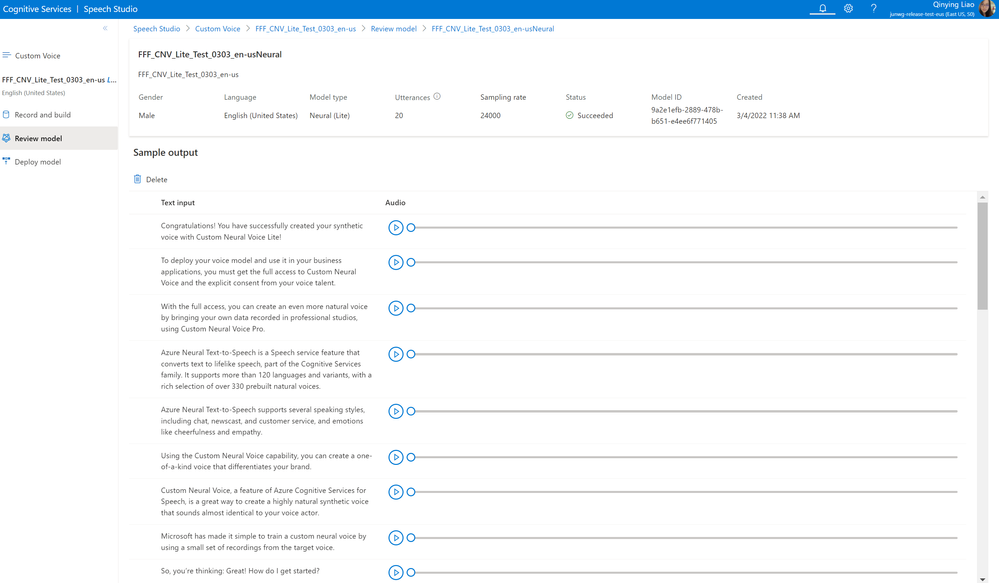
Task: Click the trash icon next to Delete
Action: point(137,179)
